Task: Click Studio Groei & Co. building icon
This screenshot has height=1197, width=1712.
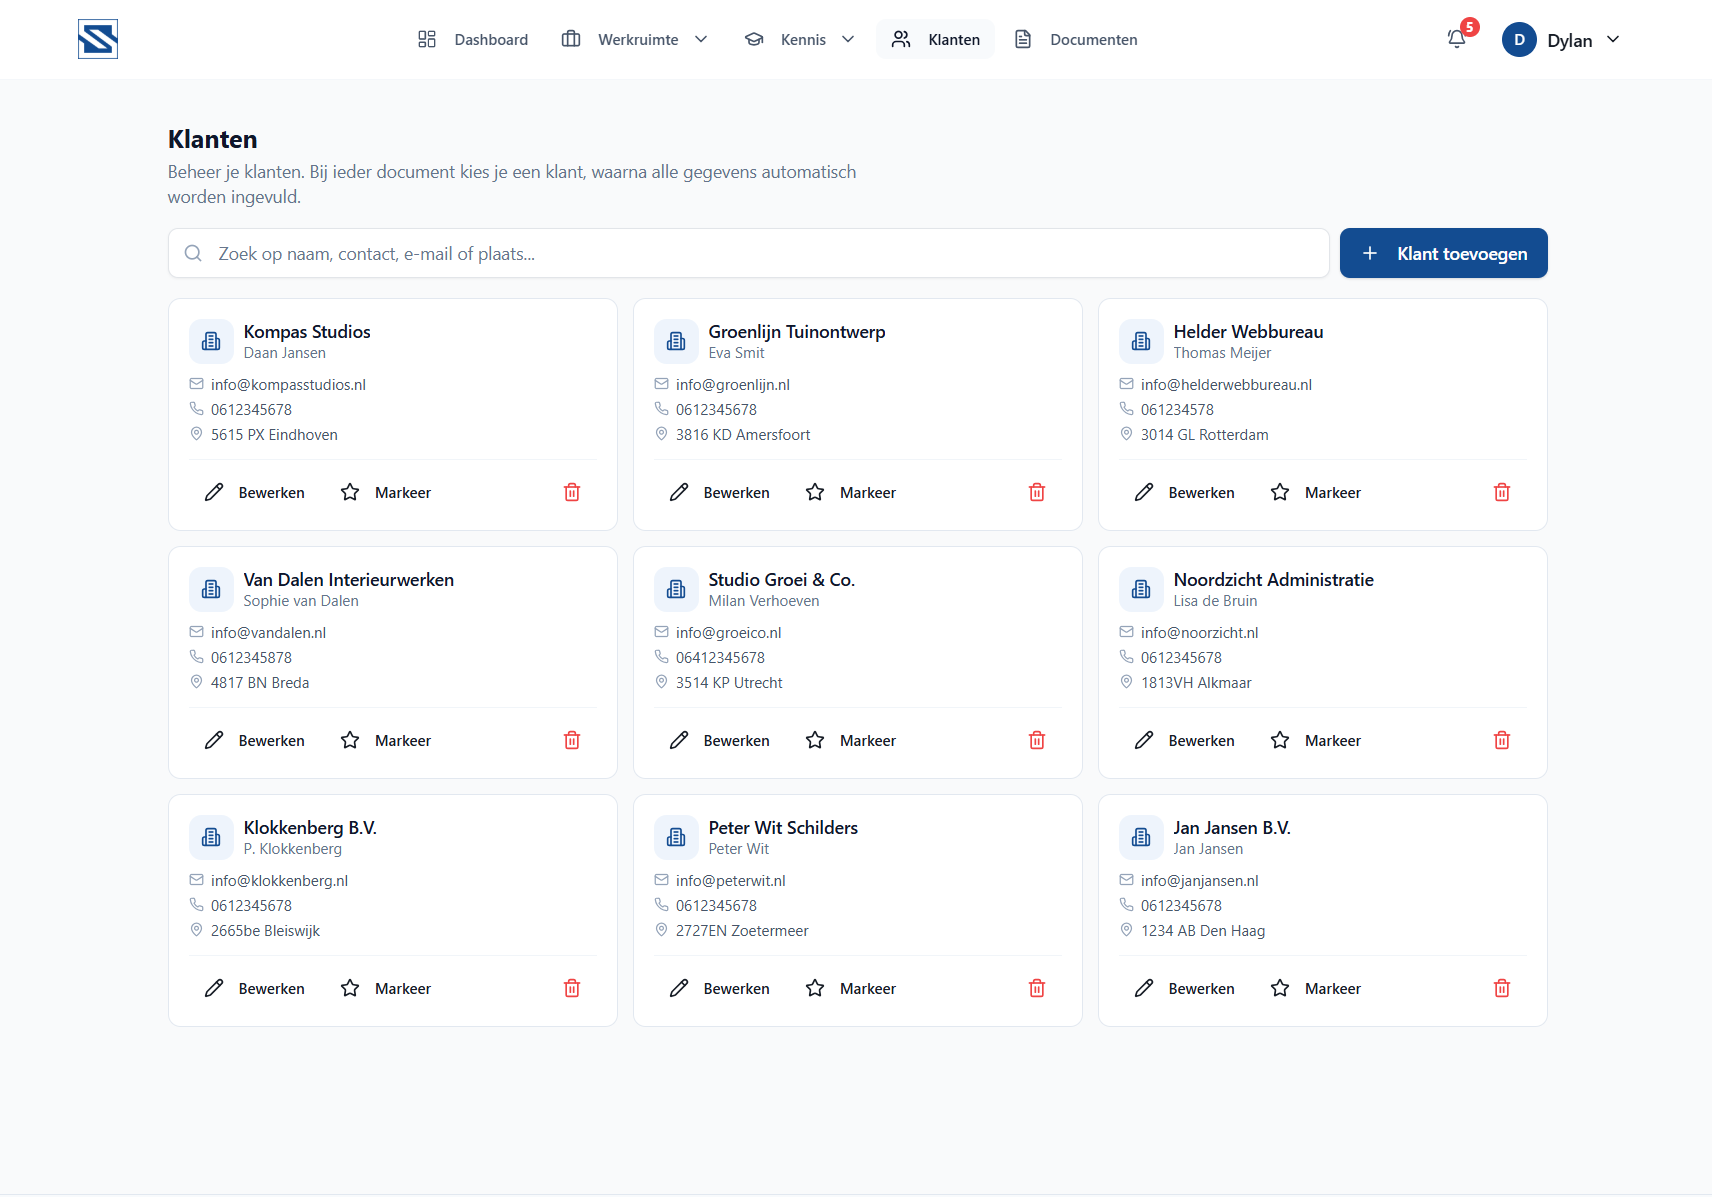Action: (676, 589)
